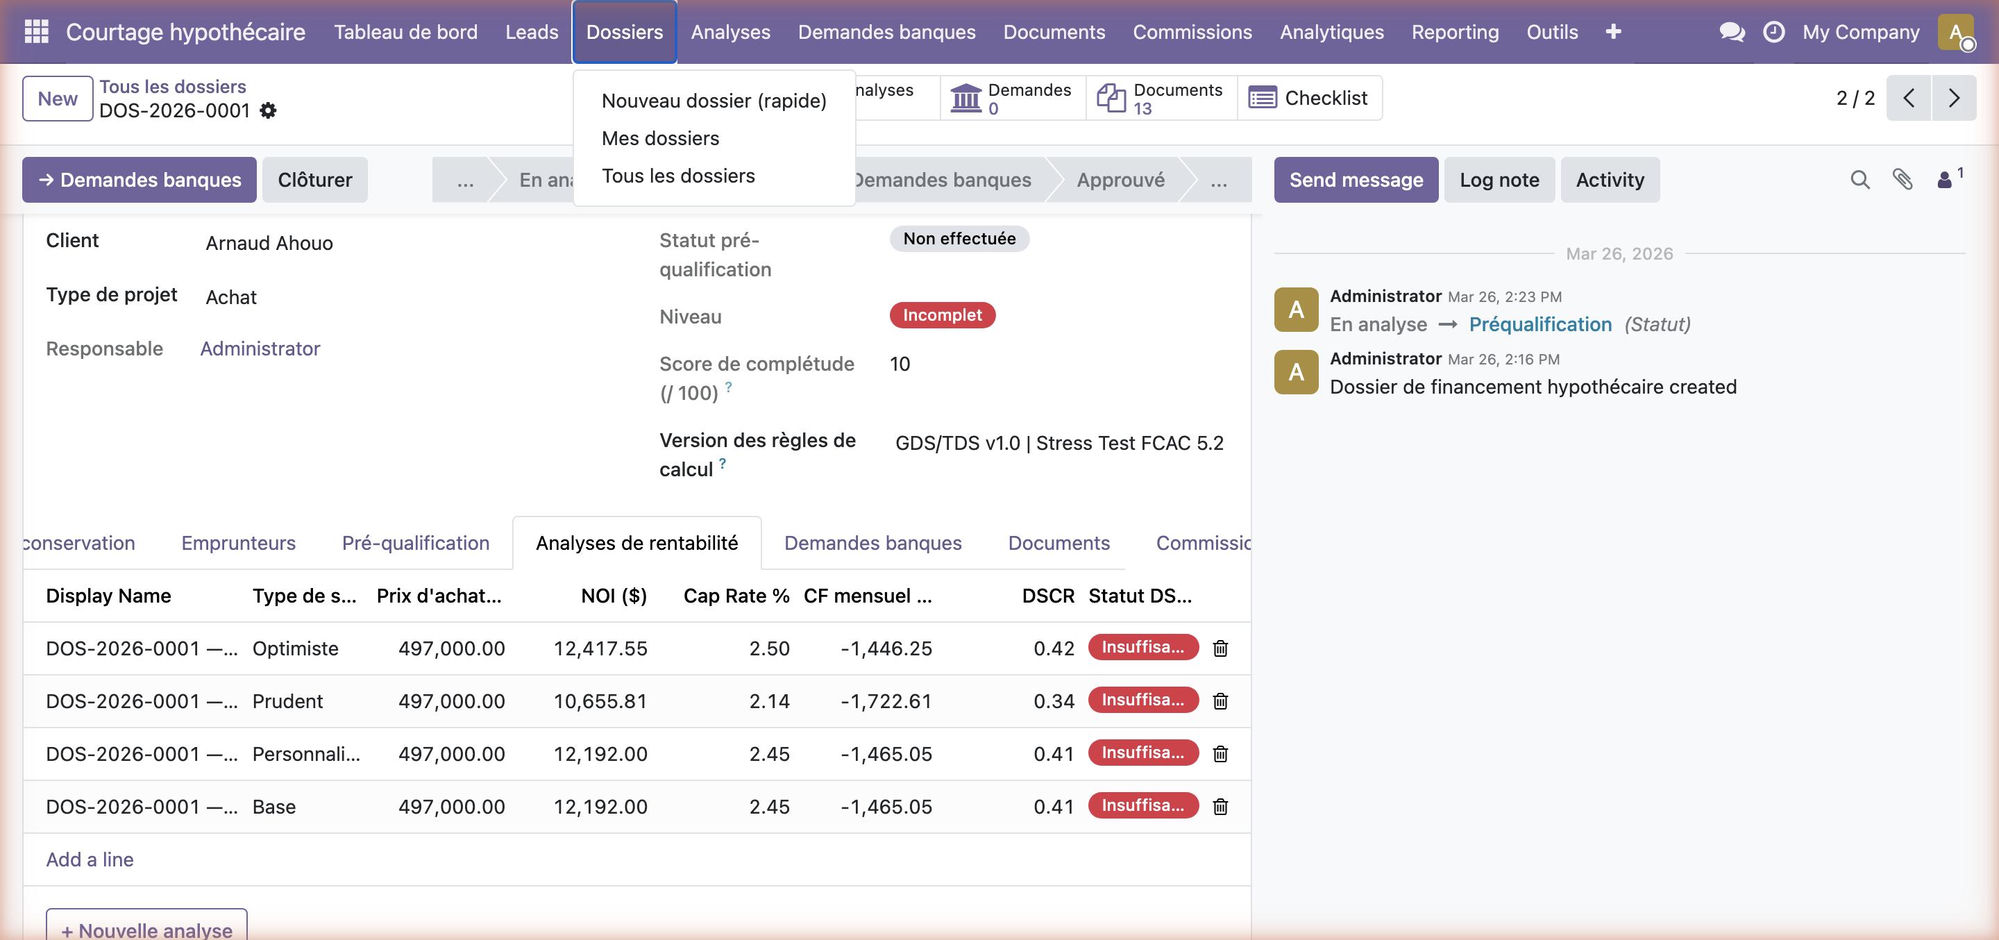Screen dimensions: 1999x940
Task: Open gear actions menu beside DOS-2026-0001
Action: click(268, 111)
